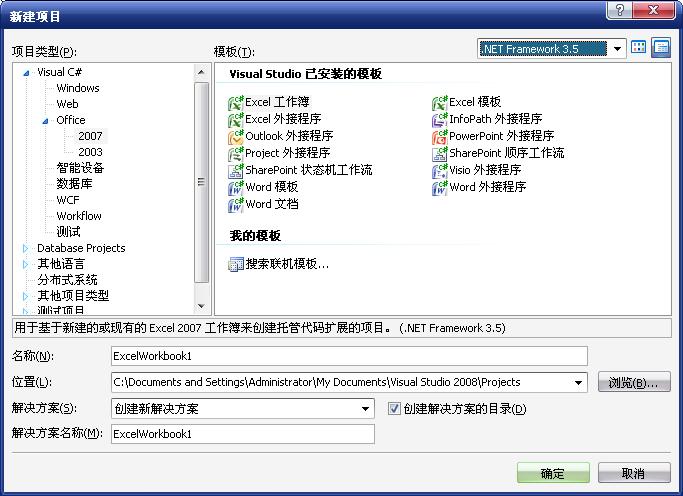This screenshot has height=496, width=683.
Task: Select the Excel 工作簿 template icon
Action: [x=236, y=103]
